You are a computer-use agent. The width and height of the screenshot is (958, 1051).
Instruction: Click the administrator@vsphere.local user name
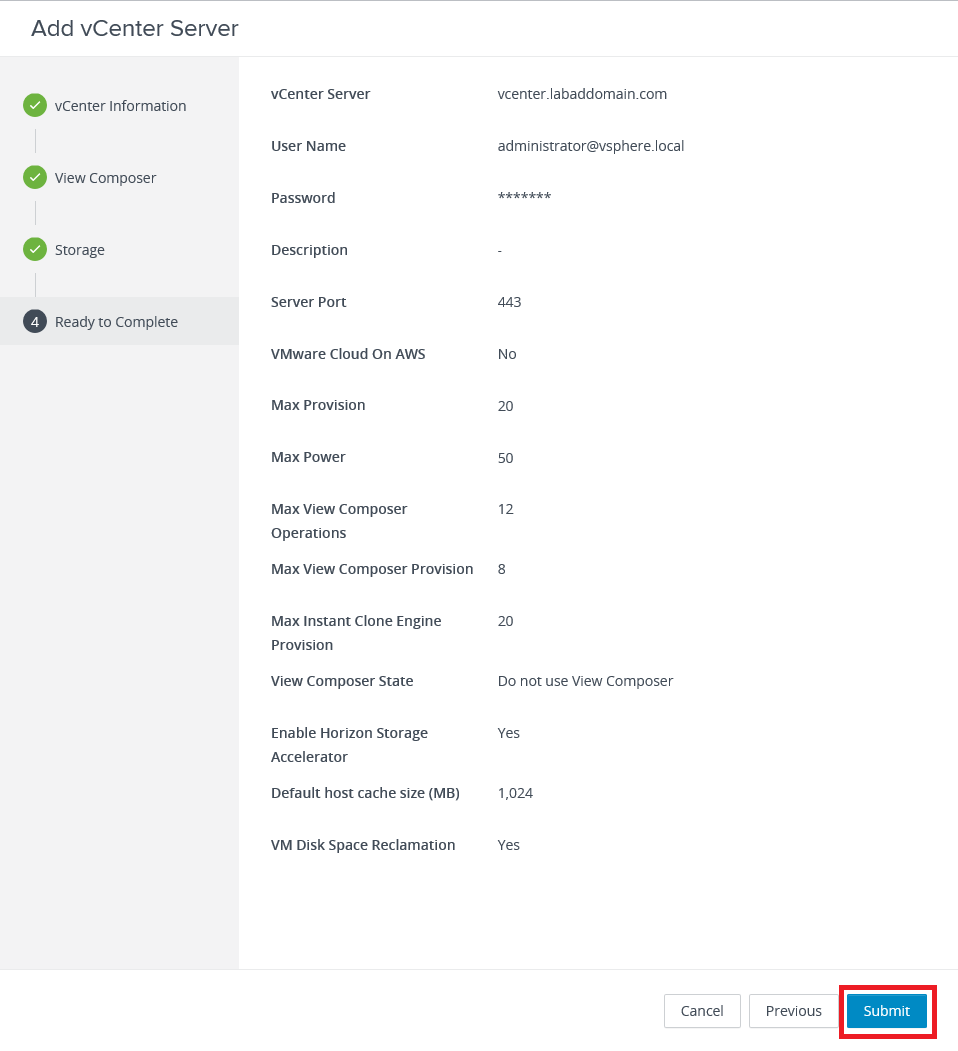590,146
